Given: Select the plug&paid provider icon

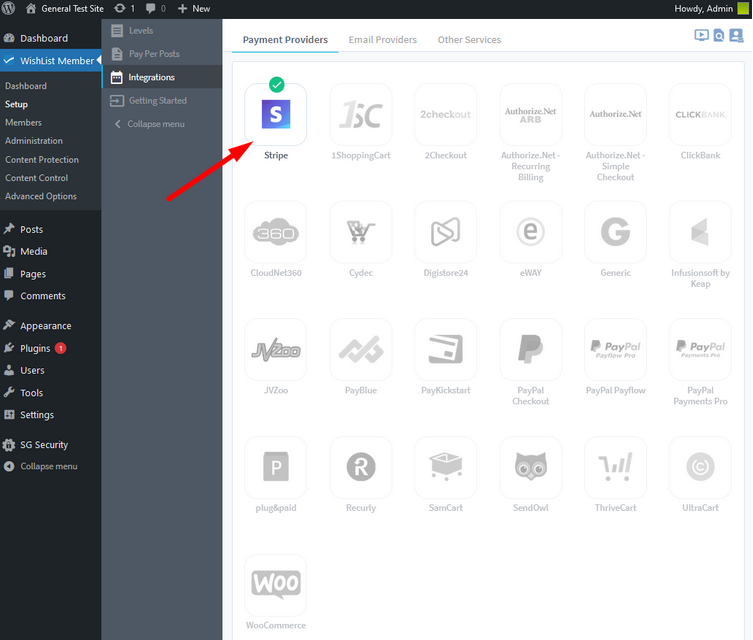Looking at the screenshot, I should pyautogui.click(x=276, y=468).
